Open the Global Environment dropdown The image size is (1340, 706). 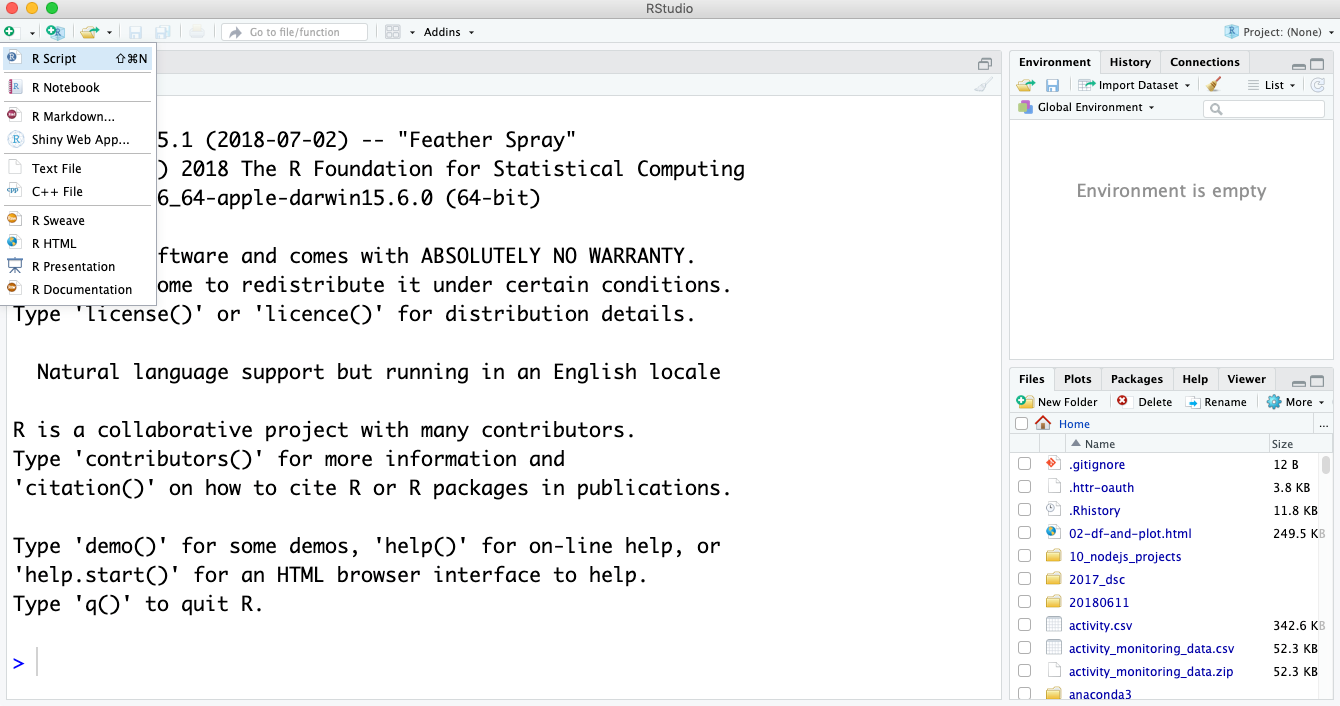1086,107
